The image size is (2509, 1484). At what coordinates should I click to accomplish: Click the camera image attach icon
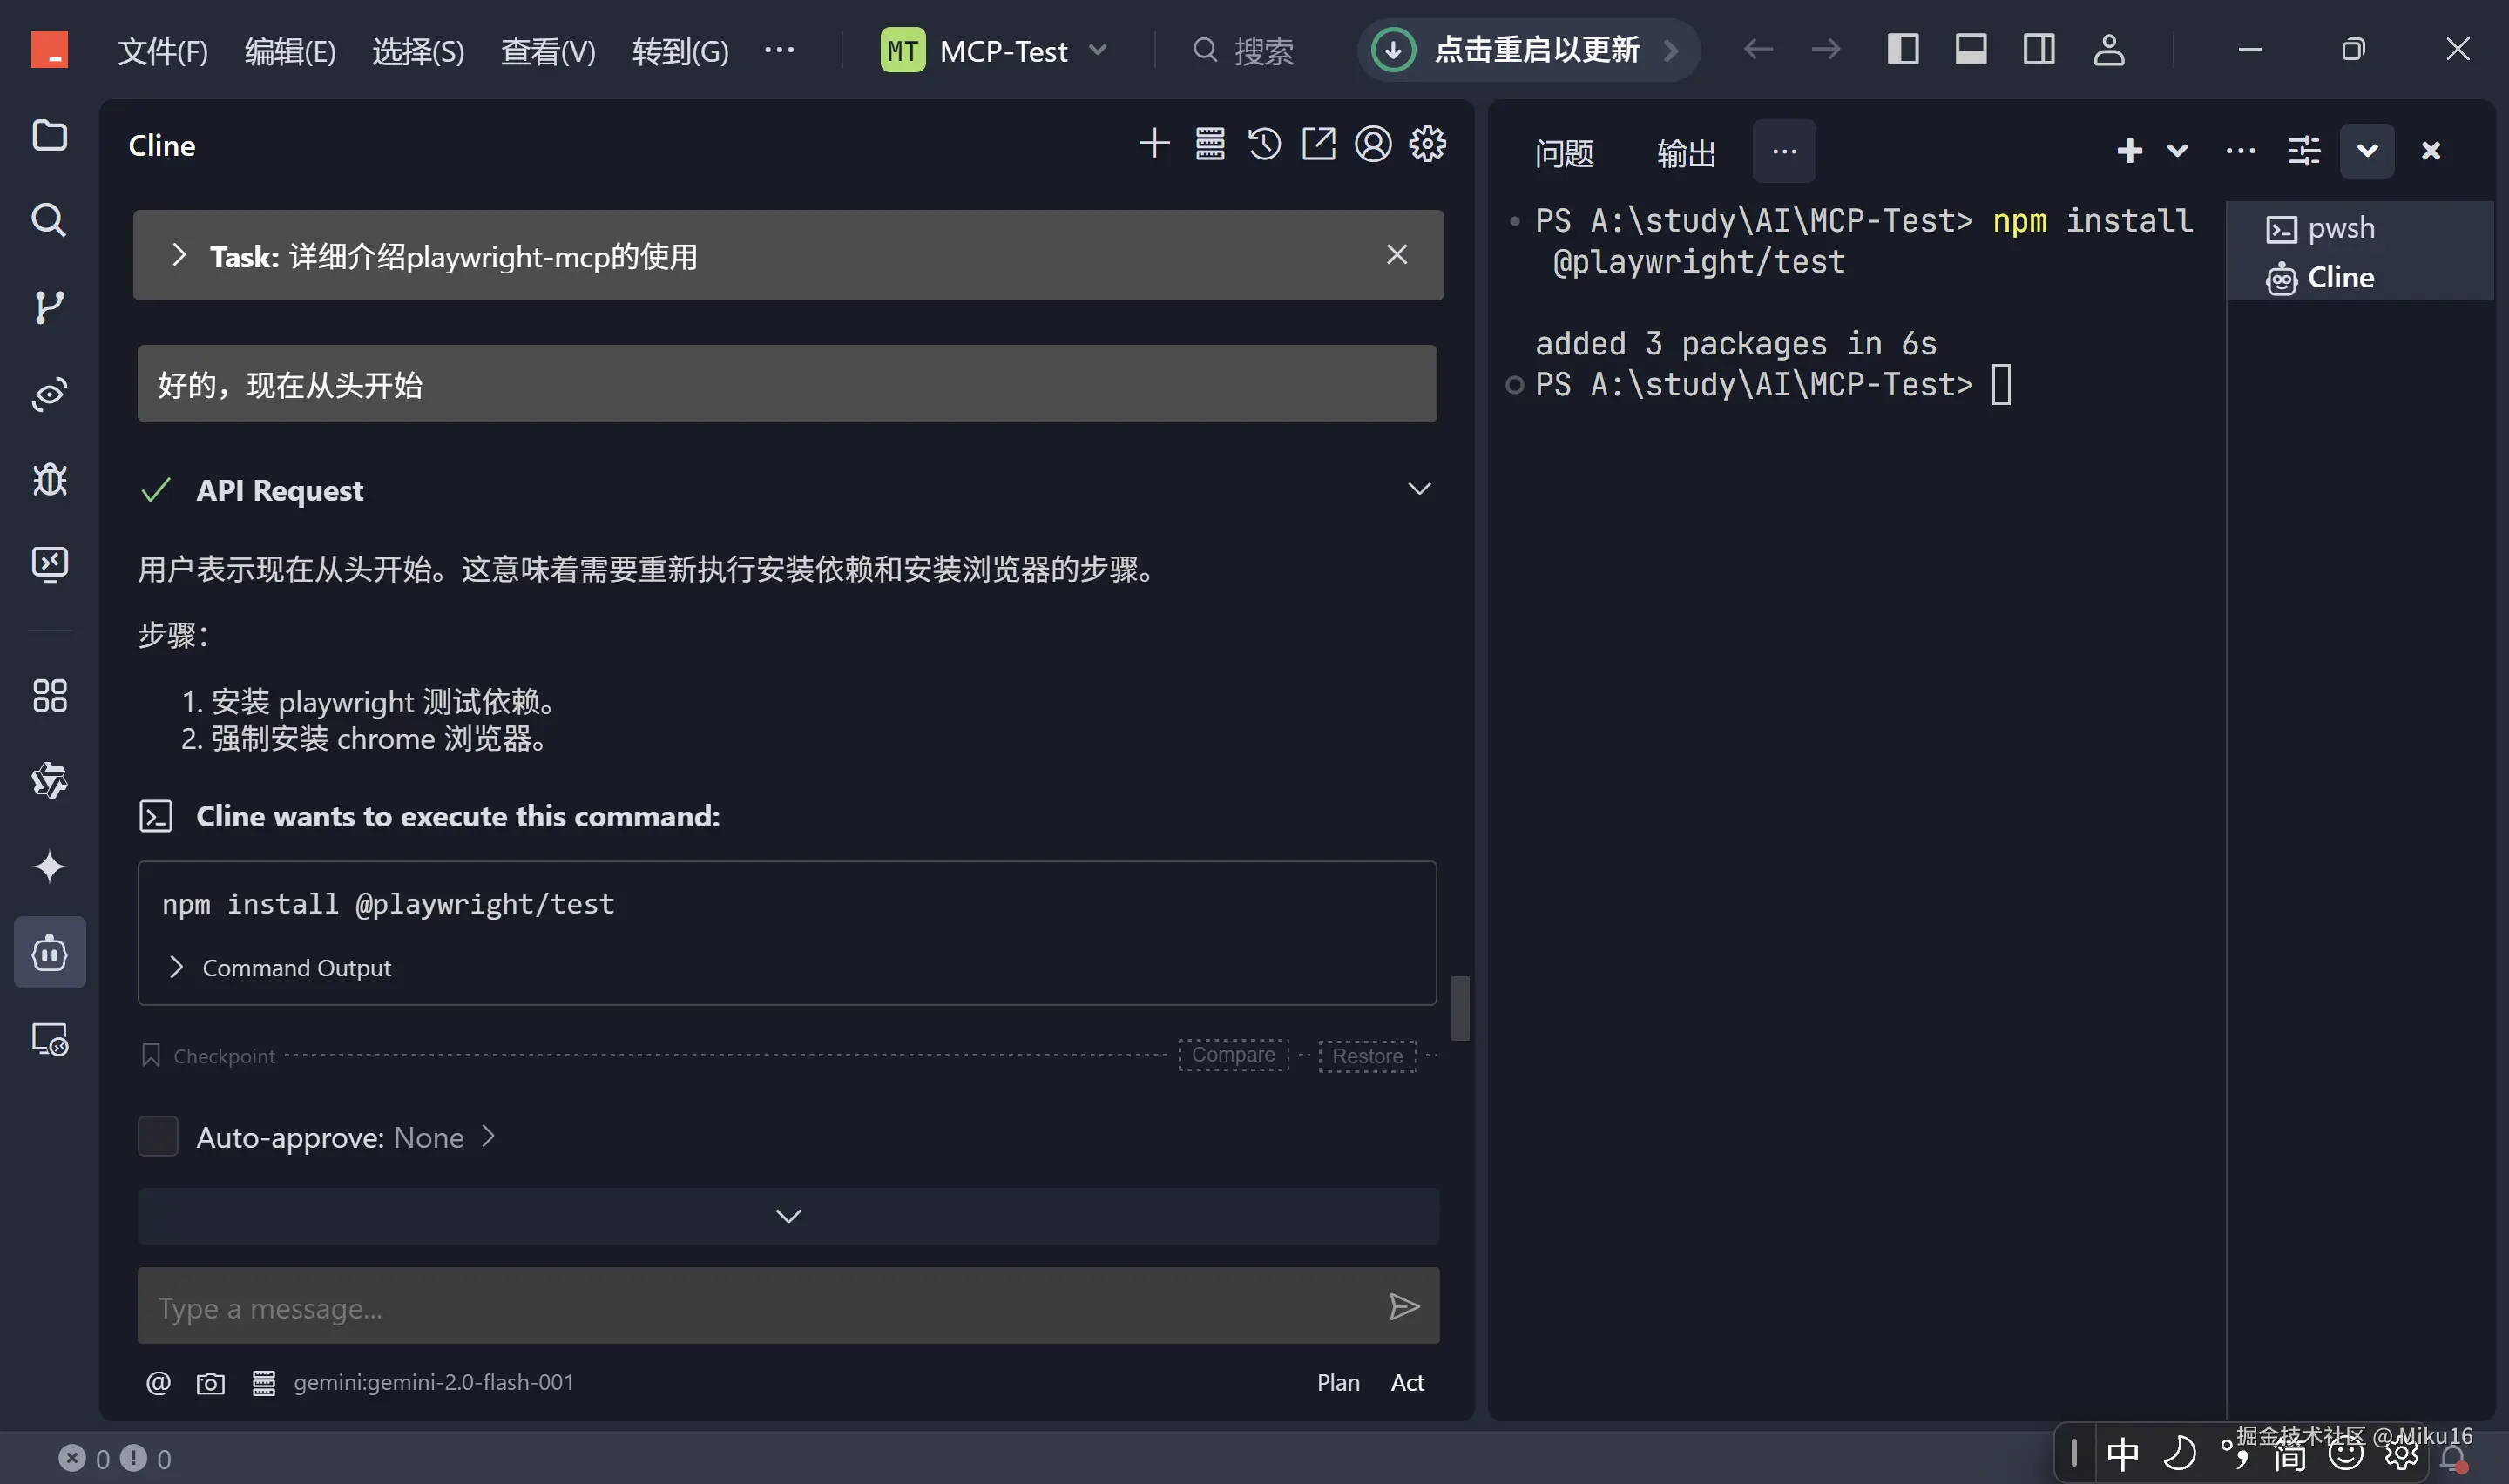[x=210, y=1383]
